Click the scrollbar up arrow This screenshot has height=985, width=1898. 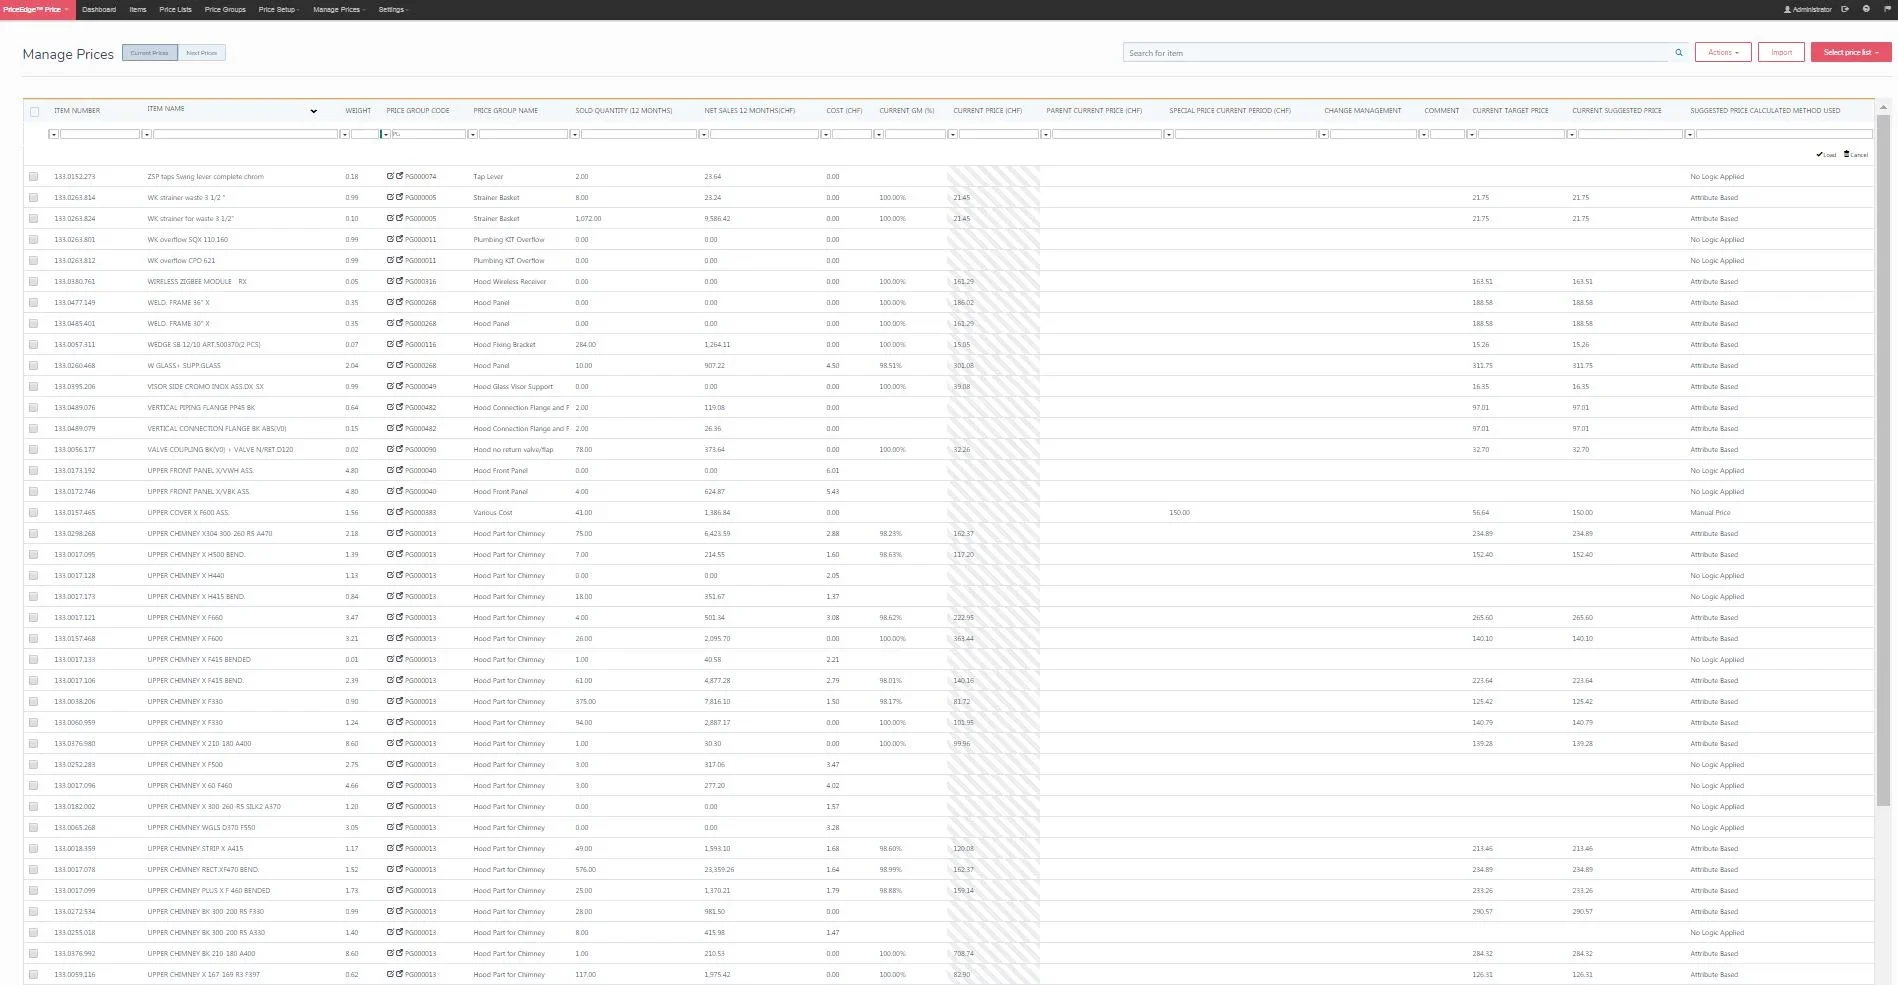(x=1883, y=106)
